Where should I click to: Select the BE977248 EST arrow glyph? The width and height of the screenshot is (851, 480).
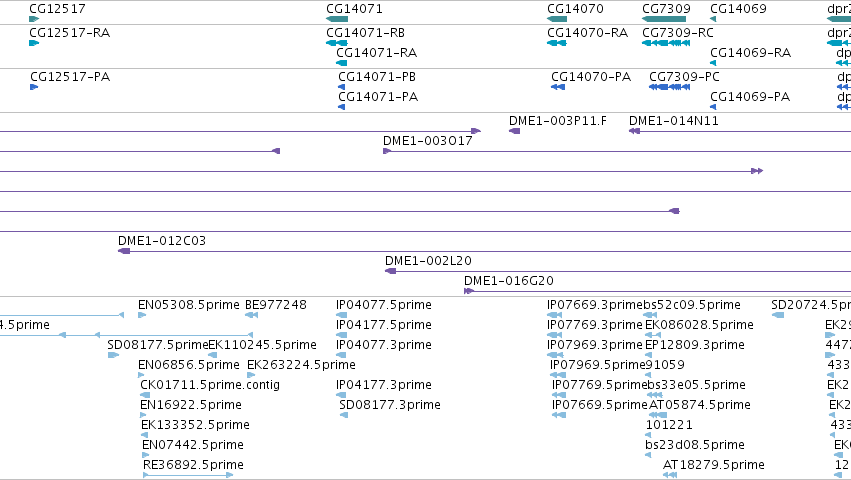251,315
